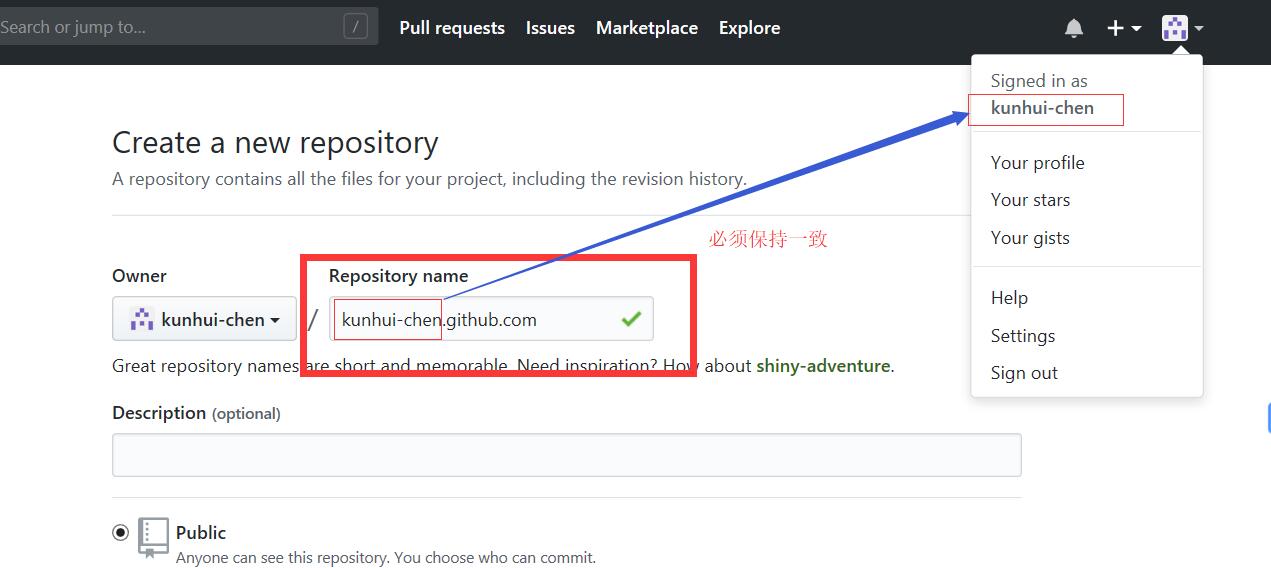
Task: Select the Public radio button
Action: [x=121, y=532]
